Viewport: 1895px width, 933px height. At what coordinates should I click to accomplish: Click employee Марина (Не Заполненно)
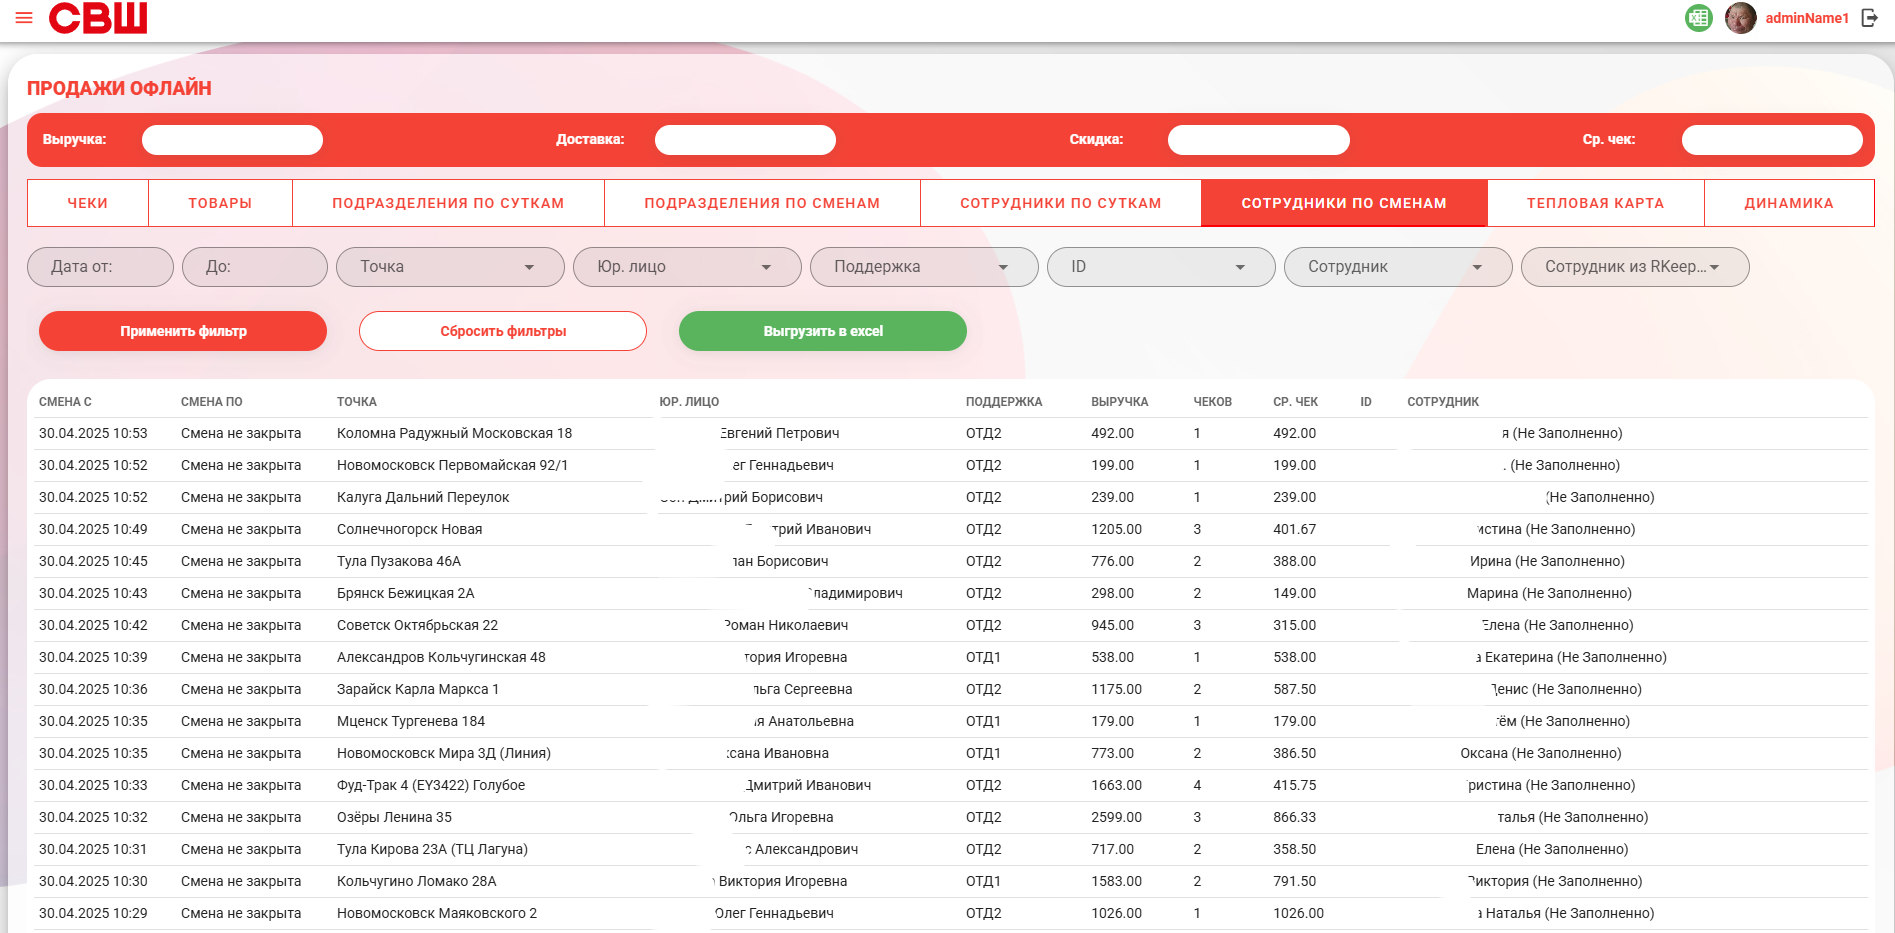(1549, 593)
